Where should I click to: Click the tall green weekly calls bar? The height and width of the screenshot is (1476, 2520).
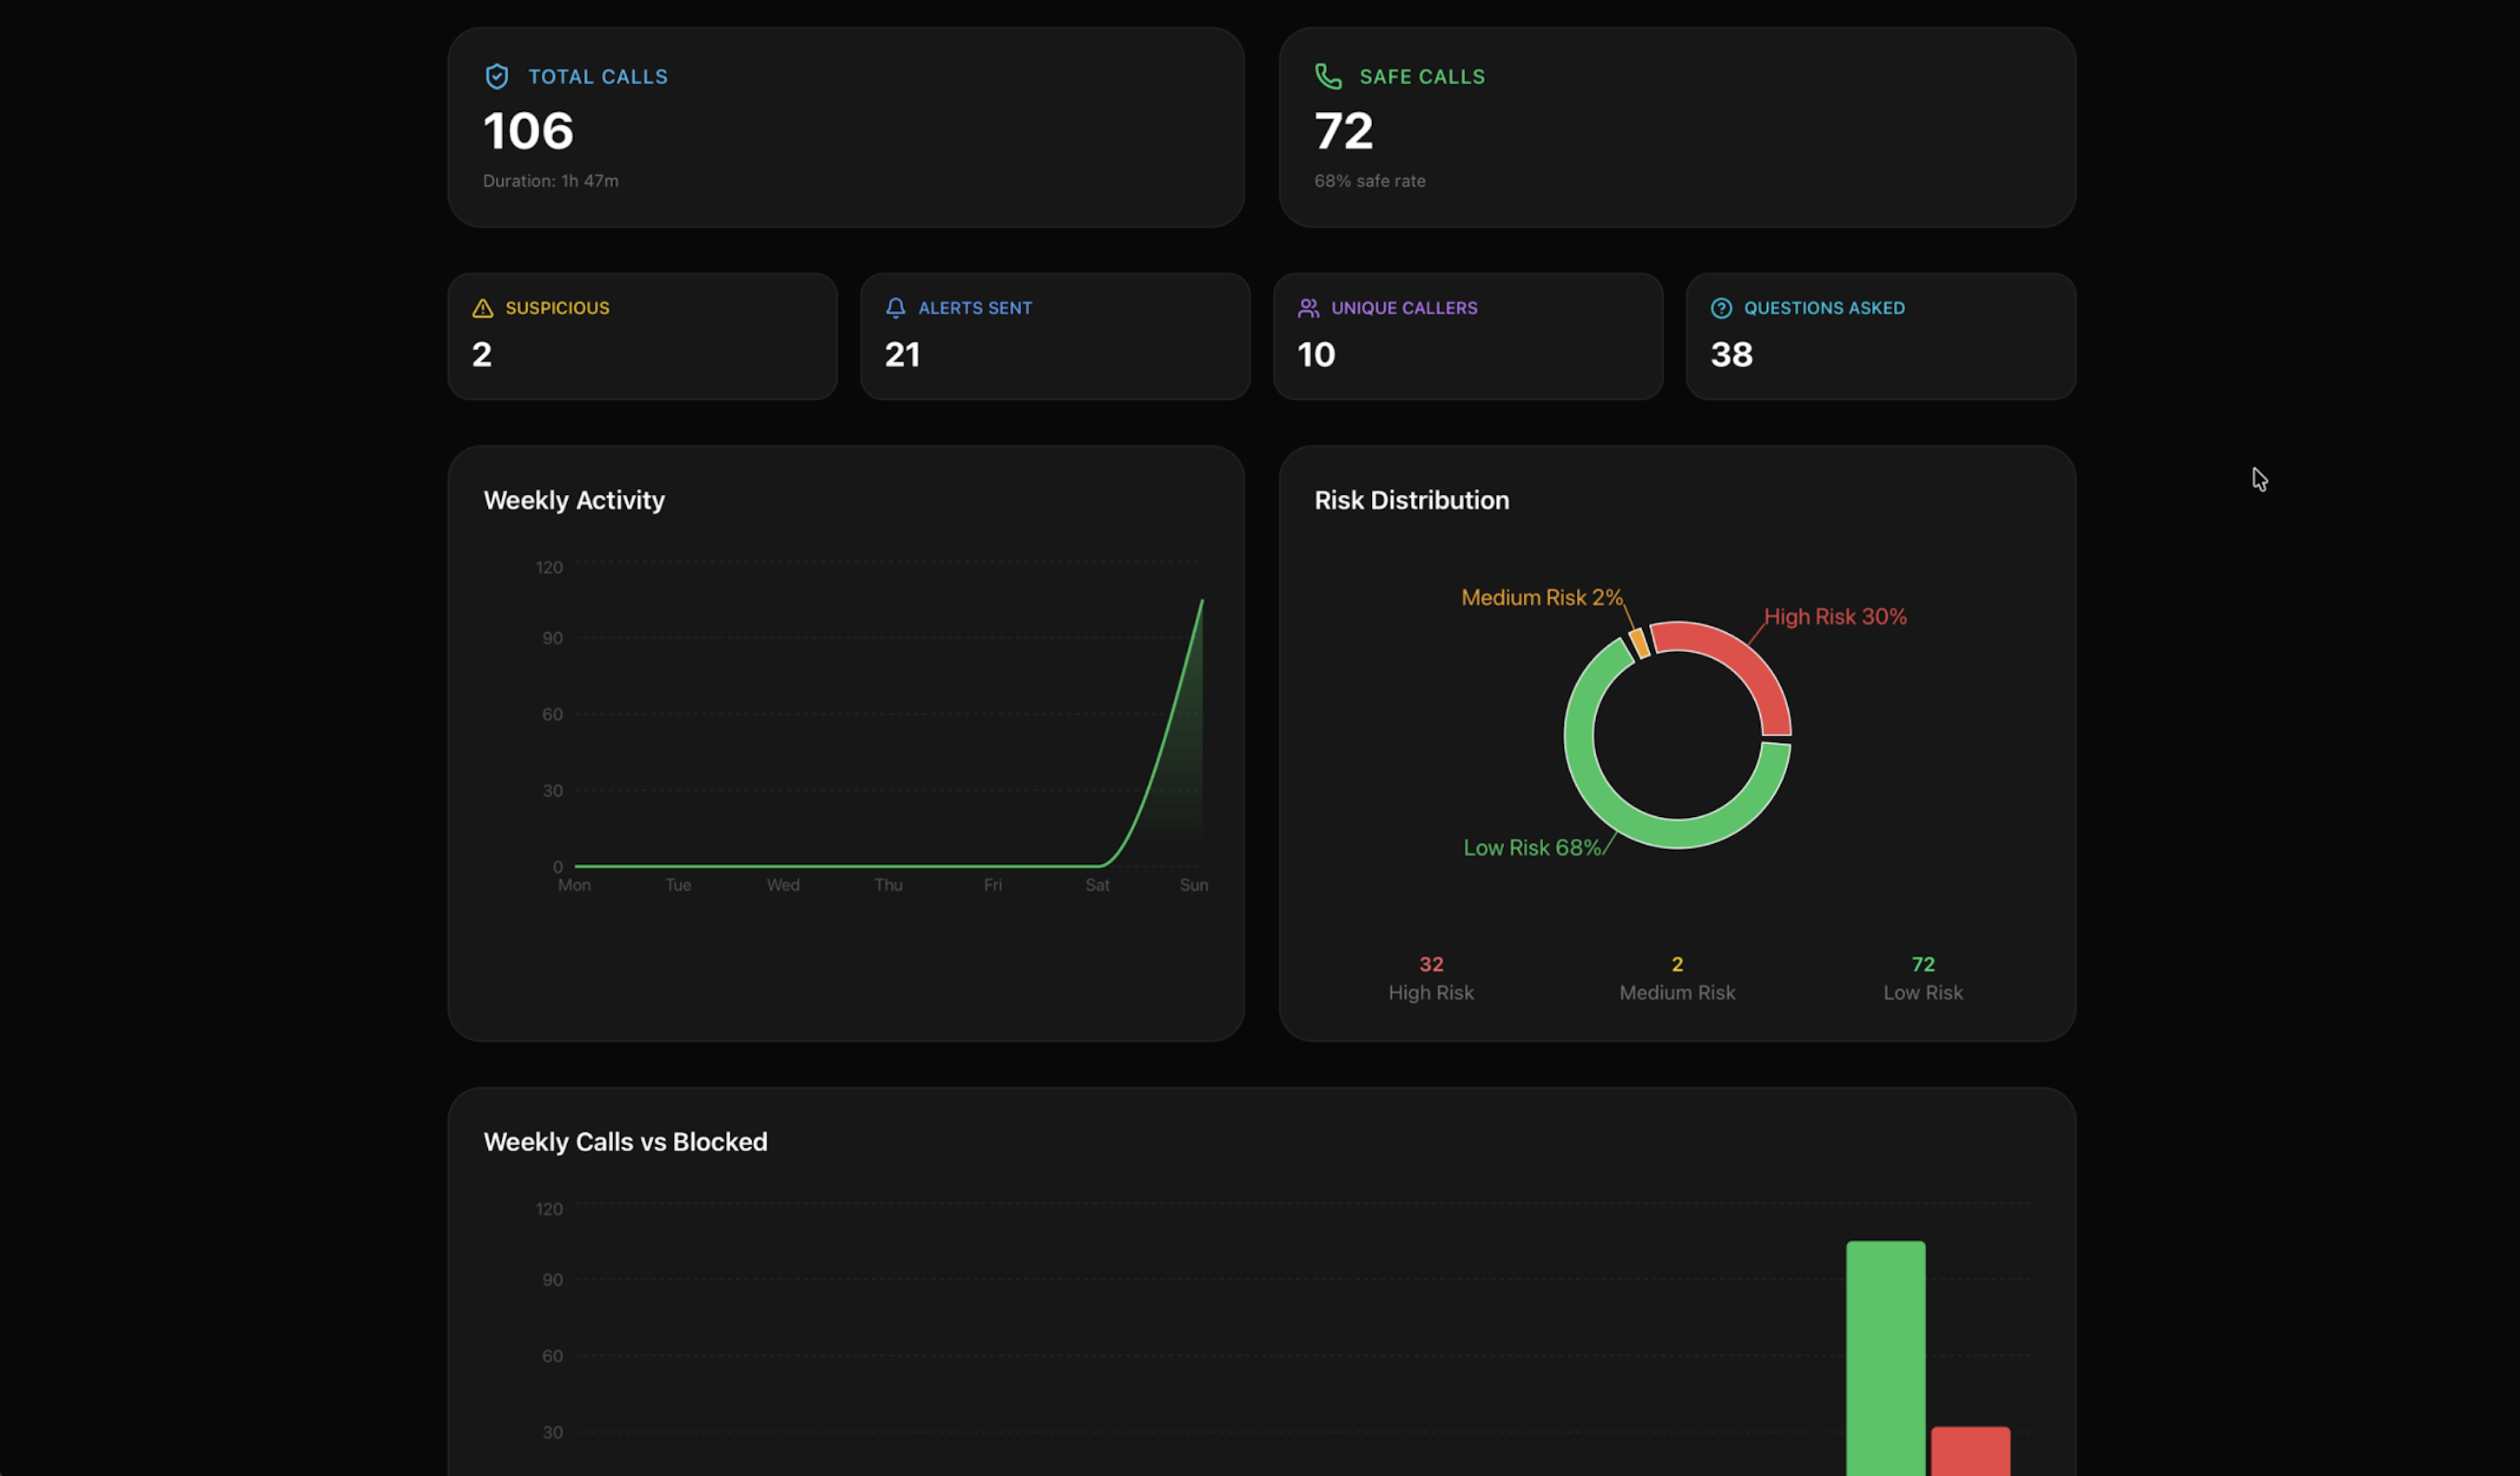tap(1885, 1358)
